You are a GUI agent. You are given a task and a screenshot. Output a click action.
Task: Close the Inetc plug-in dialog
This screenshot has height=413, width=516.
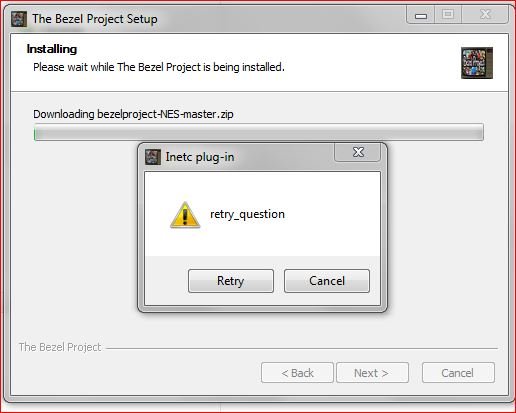coord(358,152)
